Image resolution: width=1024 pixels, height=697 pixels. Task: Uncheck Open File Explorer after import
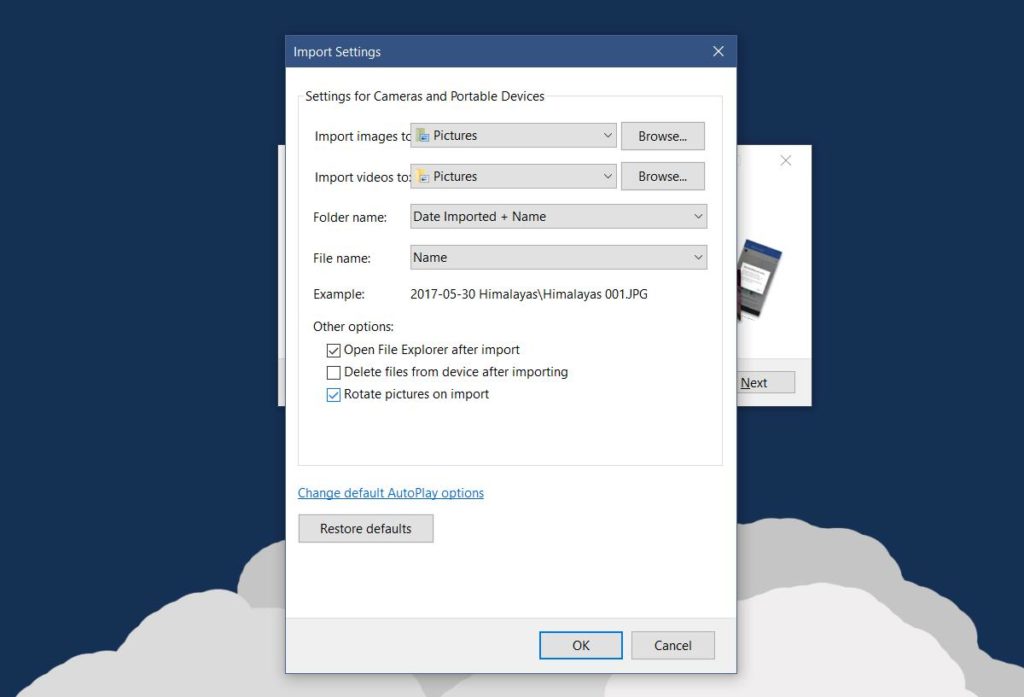[x=334, y=350]
